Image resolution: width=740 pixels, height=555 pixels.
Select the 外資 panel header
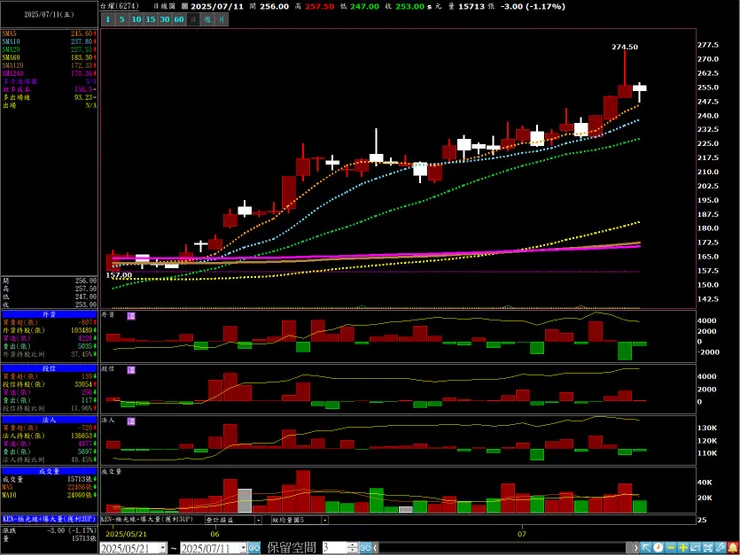click(49, 314)
